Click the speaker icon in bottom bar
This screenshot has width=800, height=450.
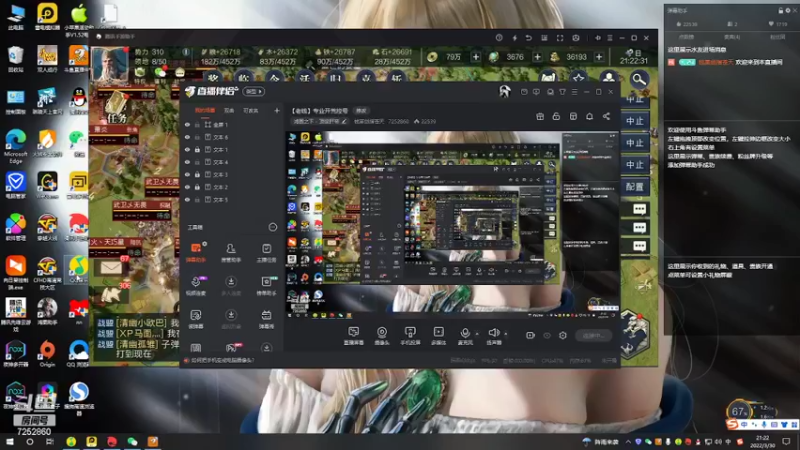point(493,333)
